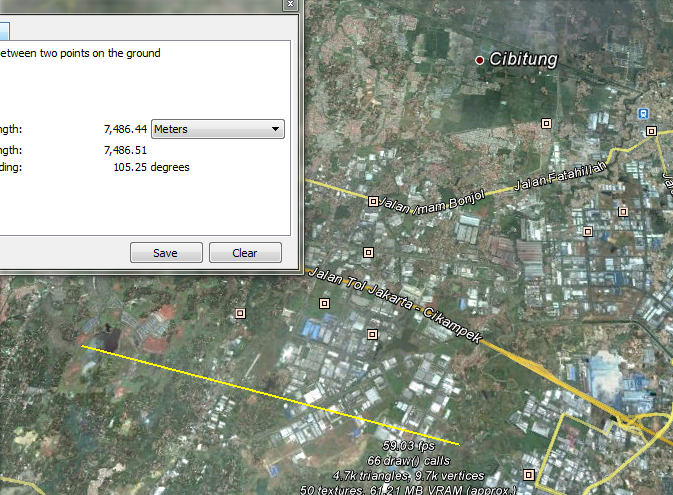Click the blue transit station icon
The height and width of the screenshot is (495, 673).
(x=643, y=113)
